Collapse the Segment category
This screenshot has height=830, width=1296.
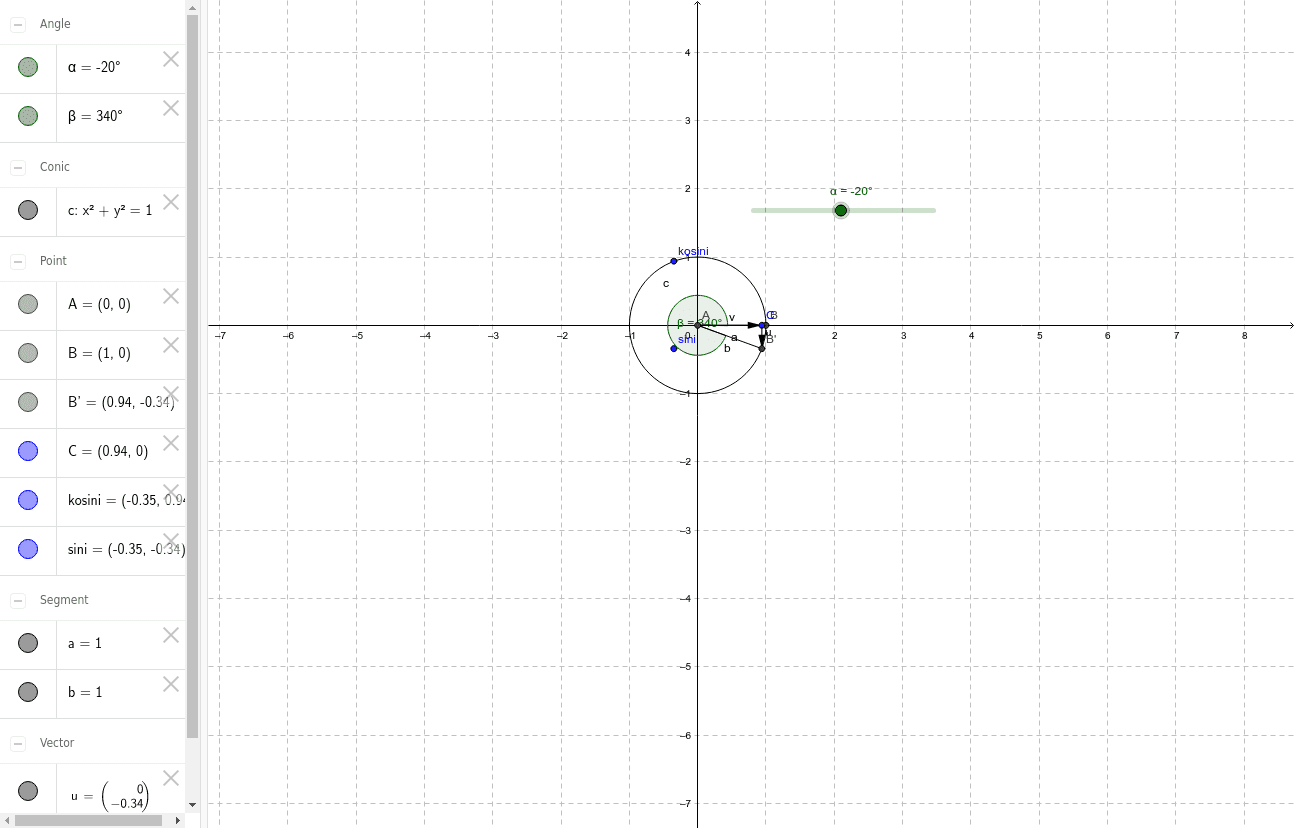tap(18, 600)
